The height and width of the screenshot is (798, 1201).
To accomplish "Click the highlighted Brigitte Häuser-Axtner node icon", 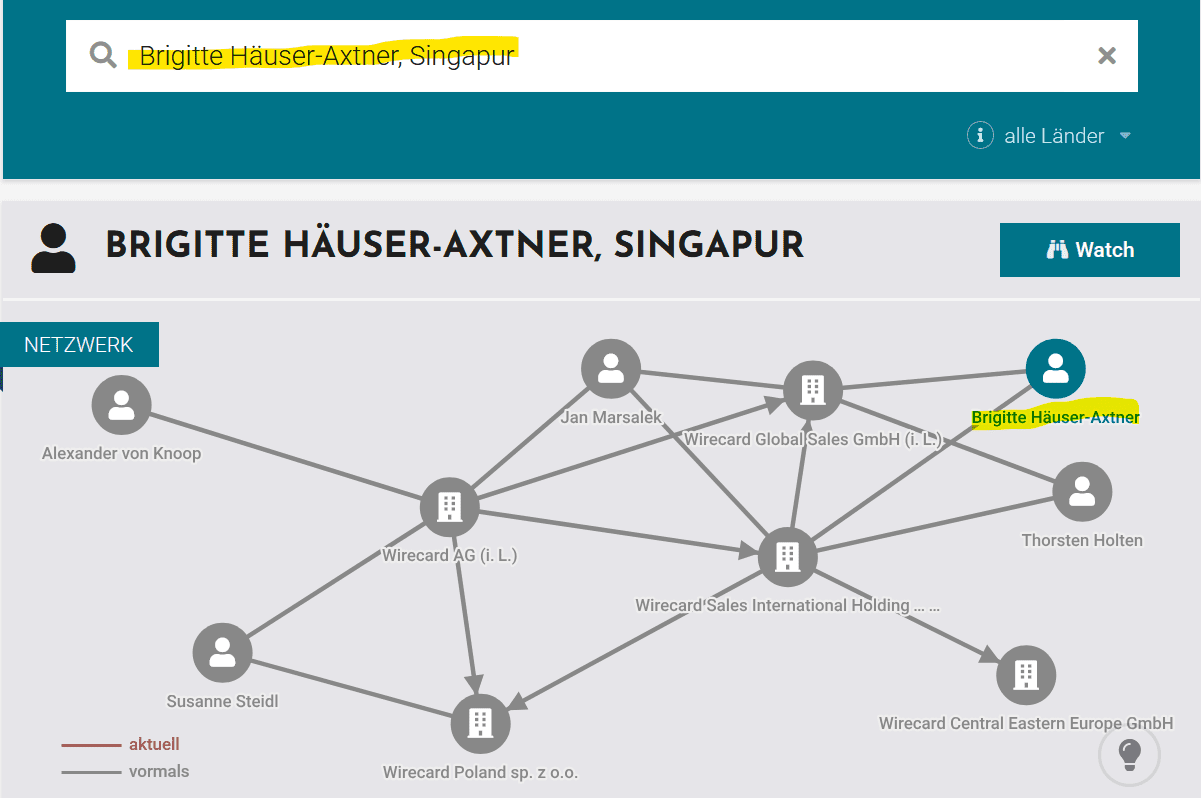I will [x=1055, y=369].
